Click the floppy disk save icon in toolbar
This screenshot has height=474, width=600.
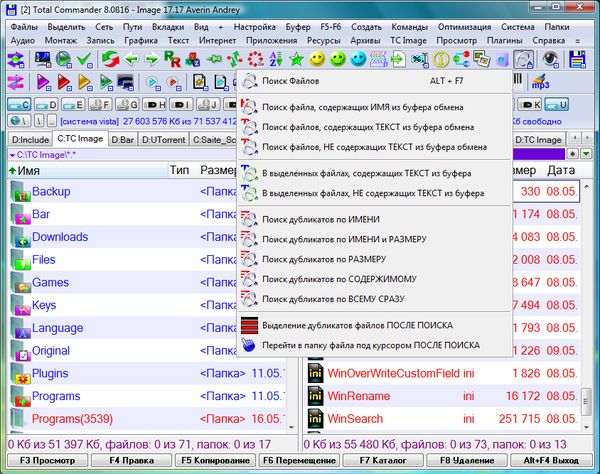pyautogui.click(x=577, y=59)
